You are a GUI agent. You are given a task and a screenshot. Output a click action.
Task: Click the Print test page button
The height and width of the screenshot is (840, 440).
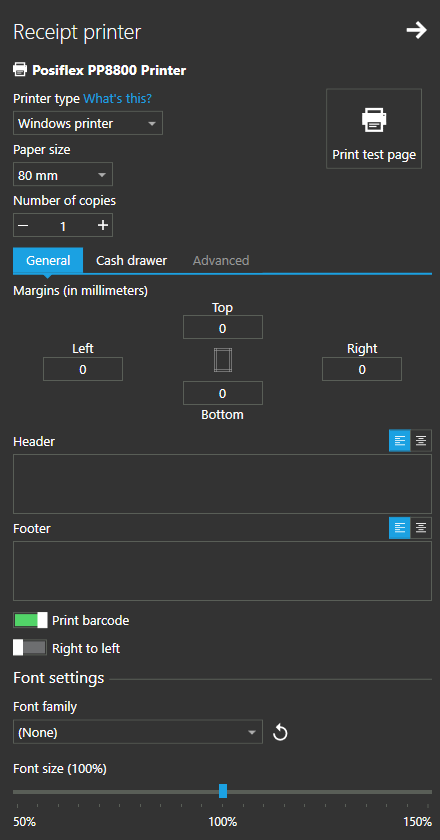(x=374, y=129)
